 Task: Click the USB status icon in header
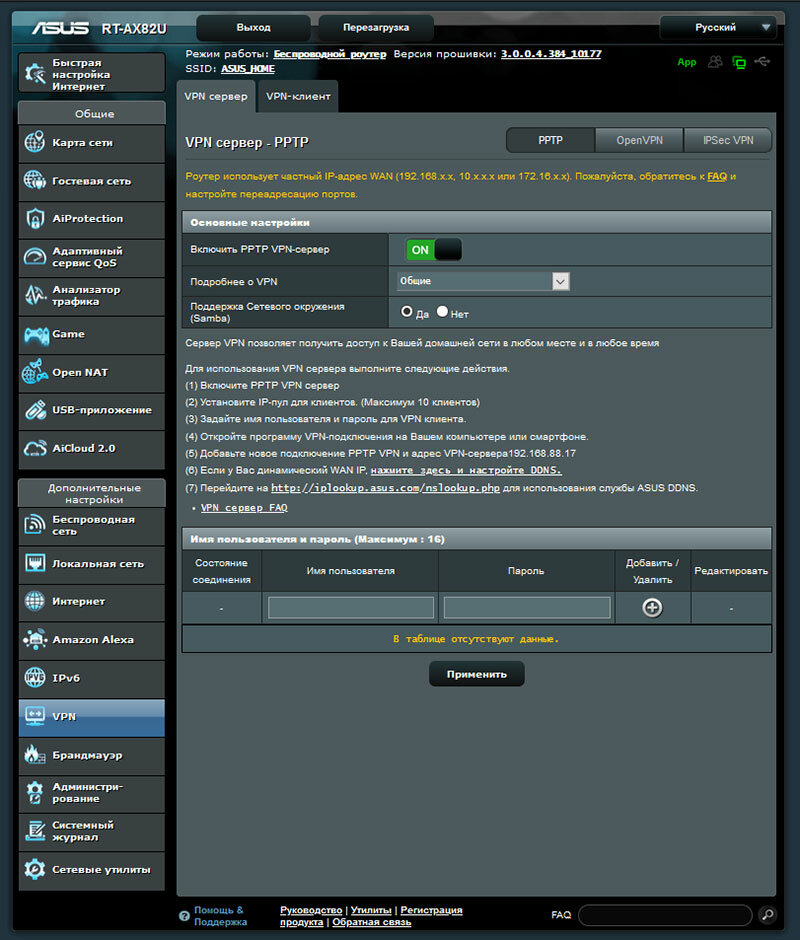point(762,61)
